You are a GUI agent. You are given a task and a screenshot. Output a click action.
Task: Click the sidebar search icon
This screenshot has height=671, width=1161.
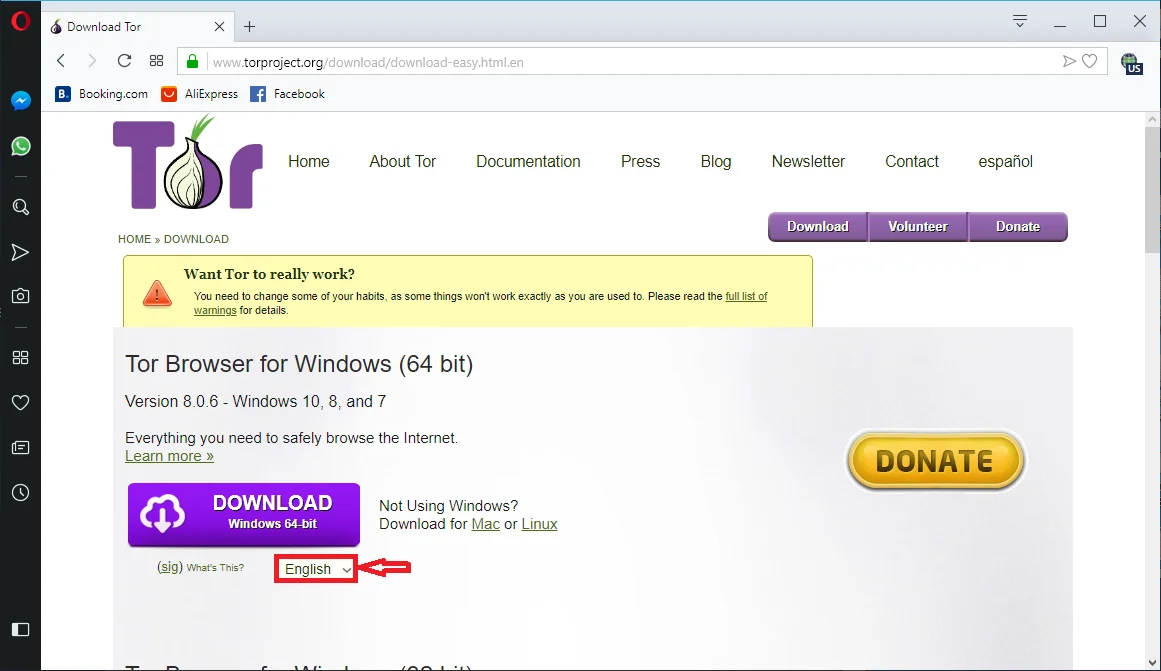coord(20,207)
